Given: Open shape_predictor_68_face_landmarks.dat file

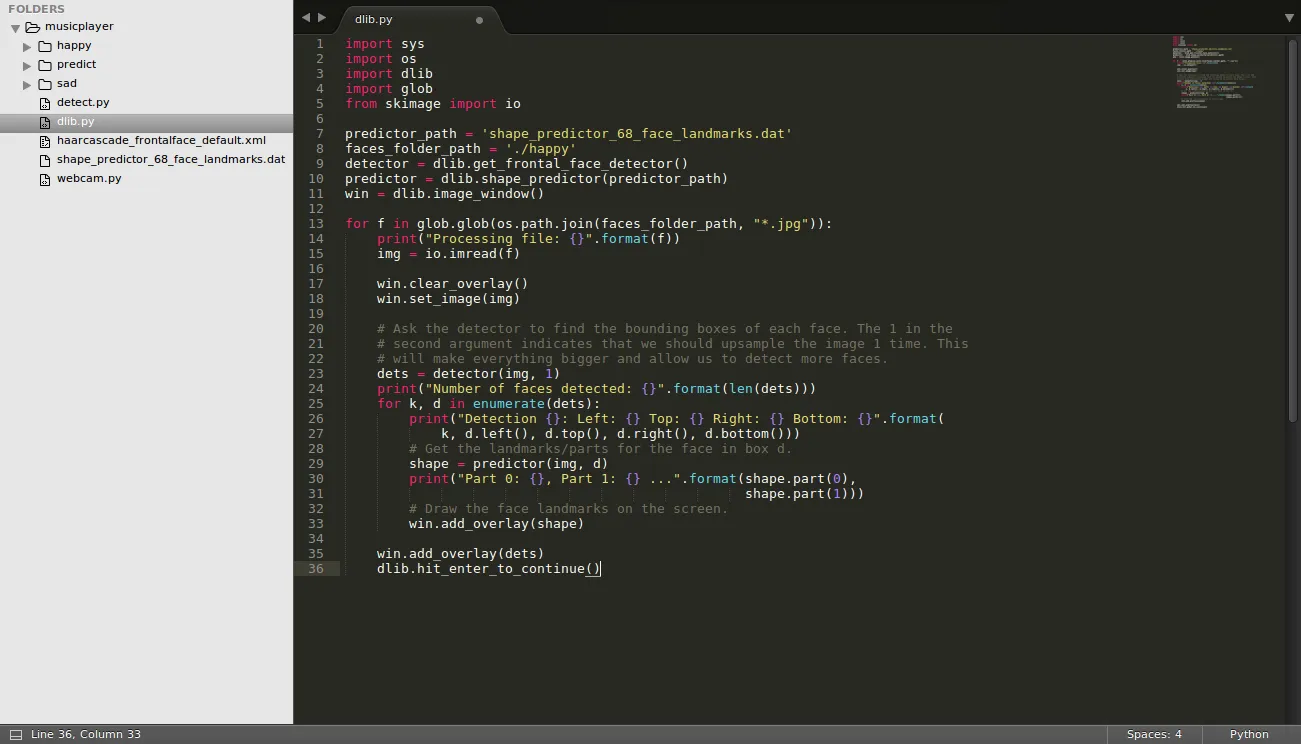Looking at the screenshot, I should [171, 160].
